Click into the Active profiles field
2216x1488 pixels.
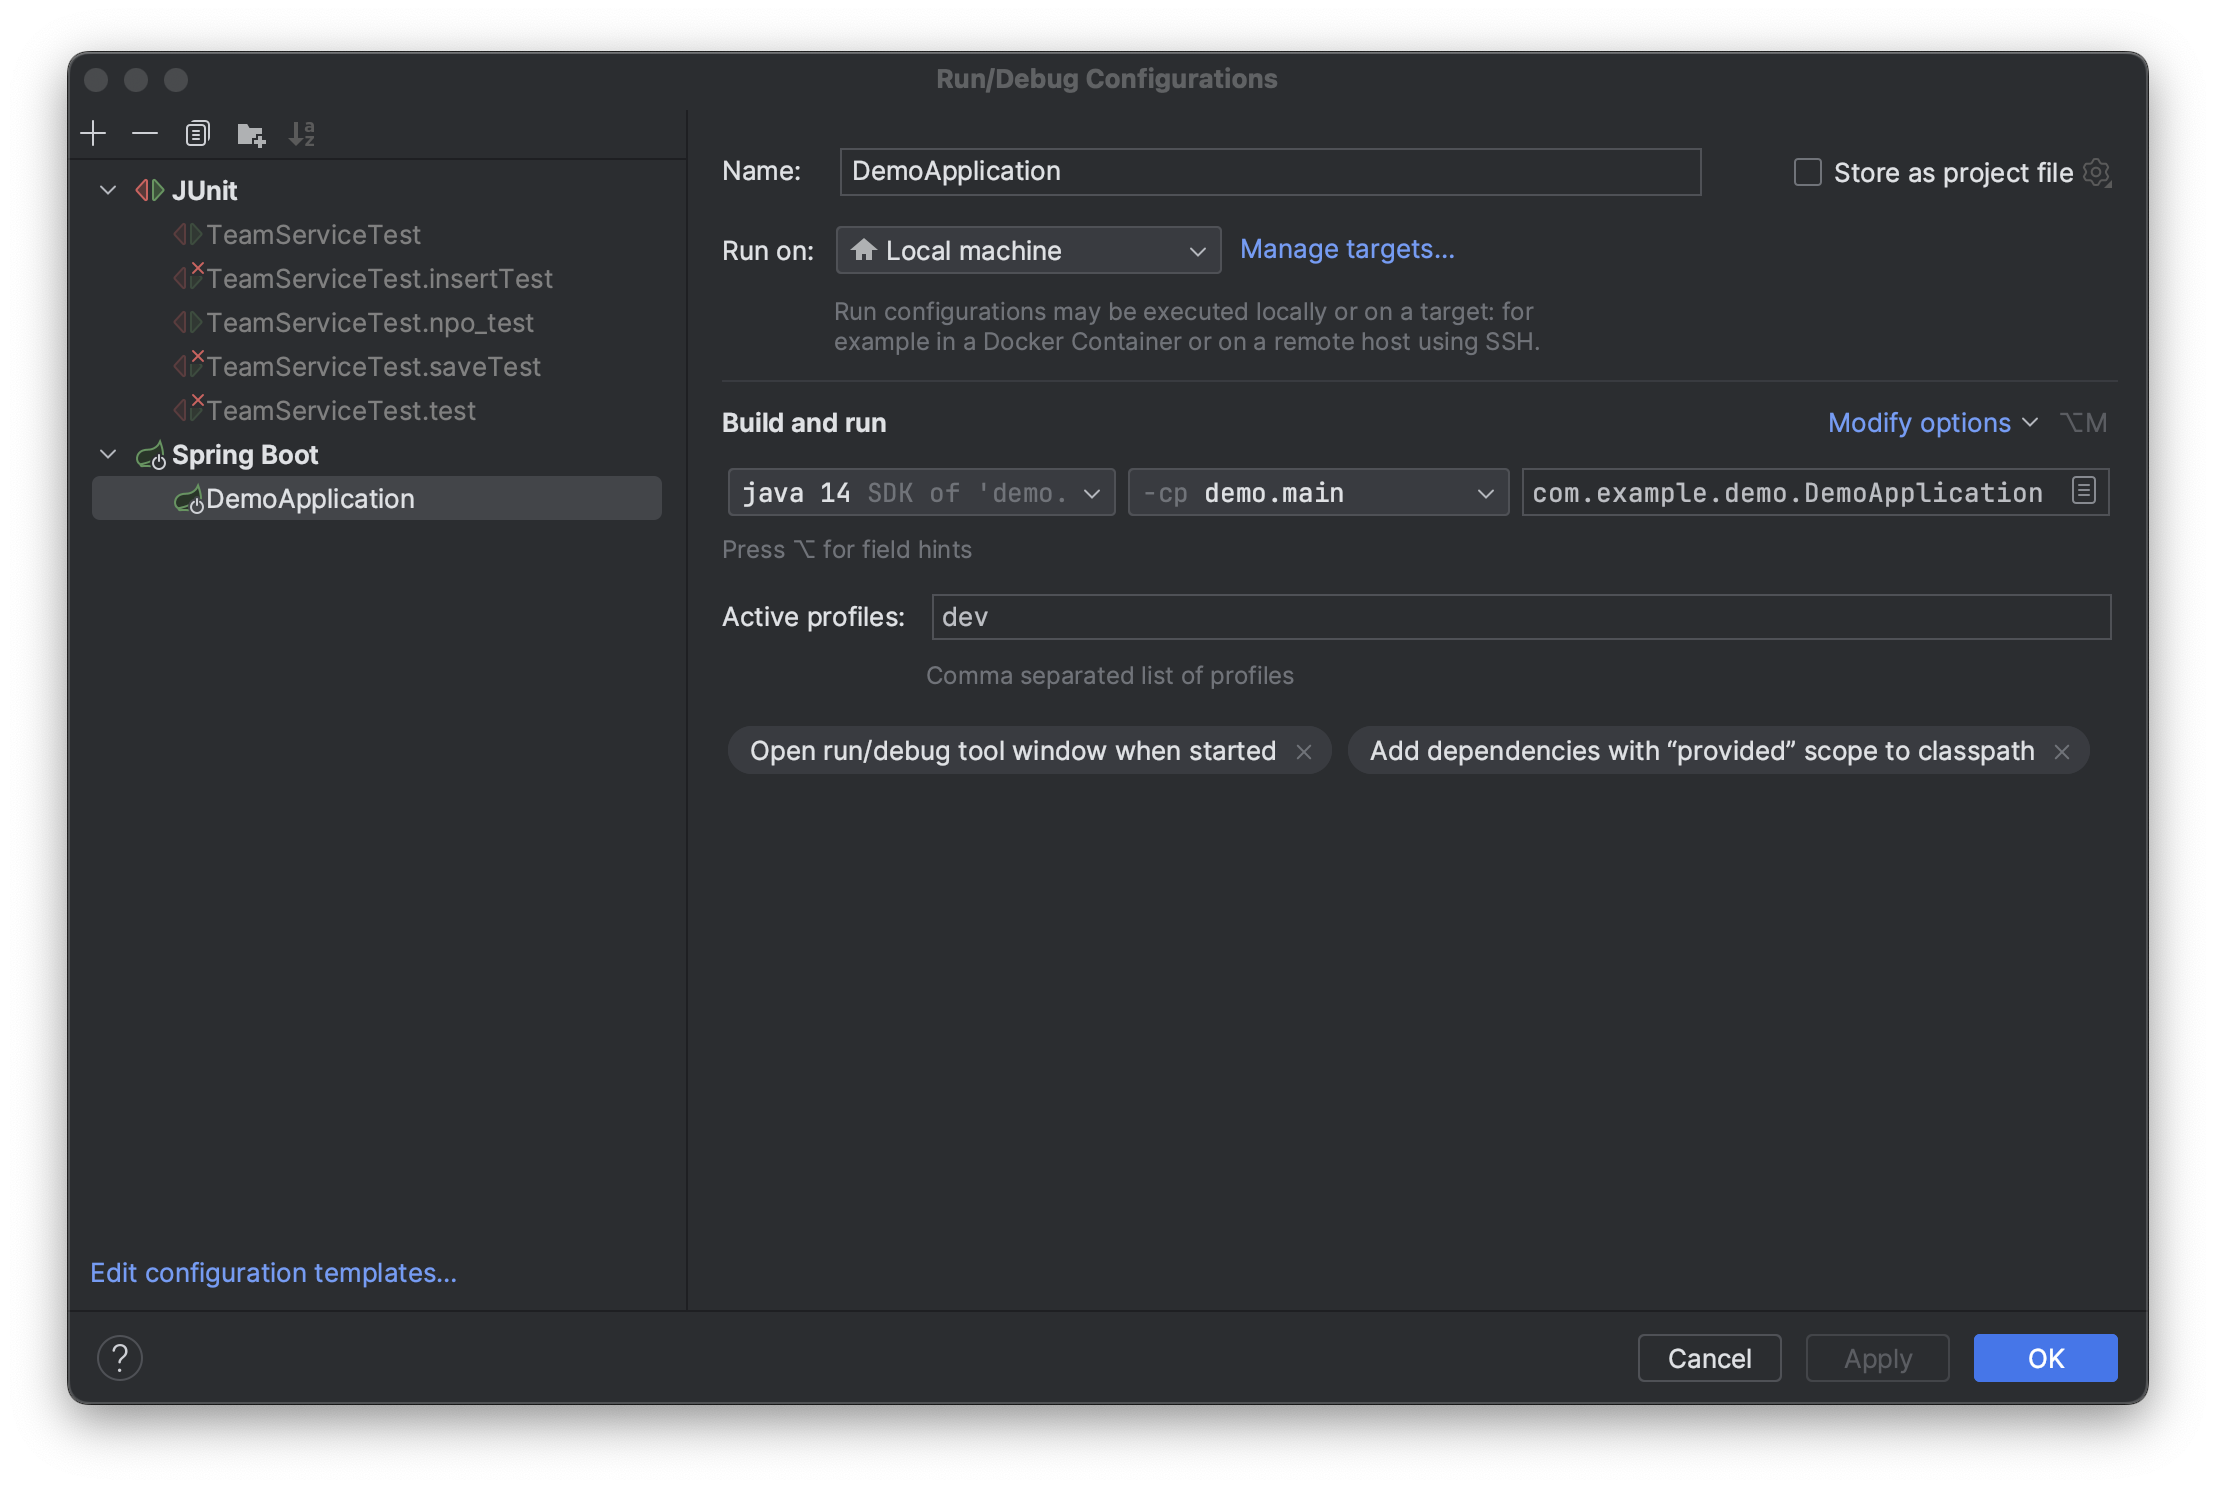[x=1520, y=617]
